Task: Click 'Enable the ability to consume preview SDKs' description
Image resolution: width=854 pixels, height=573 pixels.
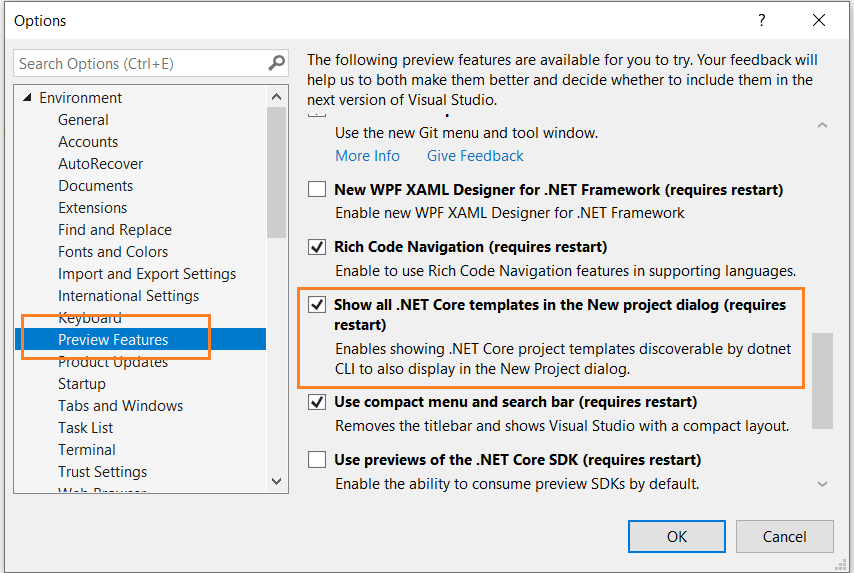Action: coord(517,484)
